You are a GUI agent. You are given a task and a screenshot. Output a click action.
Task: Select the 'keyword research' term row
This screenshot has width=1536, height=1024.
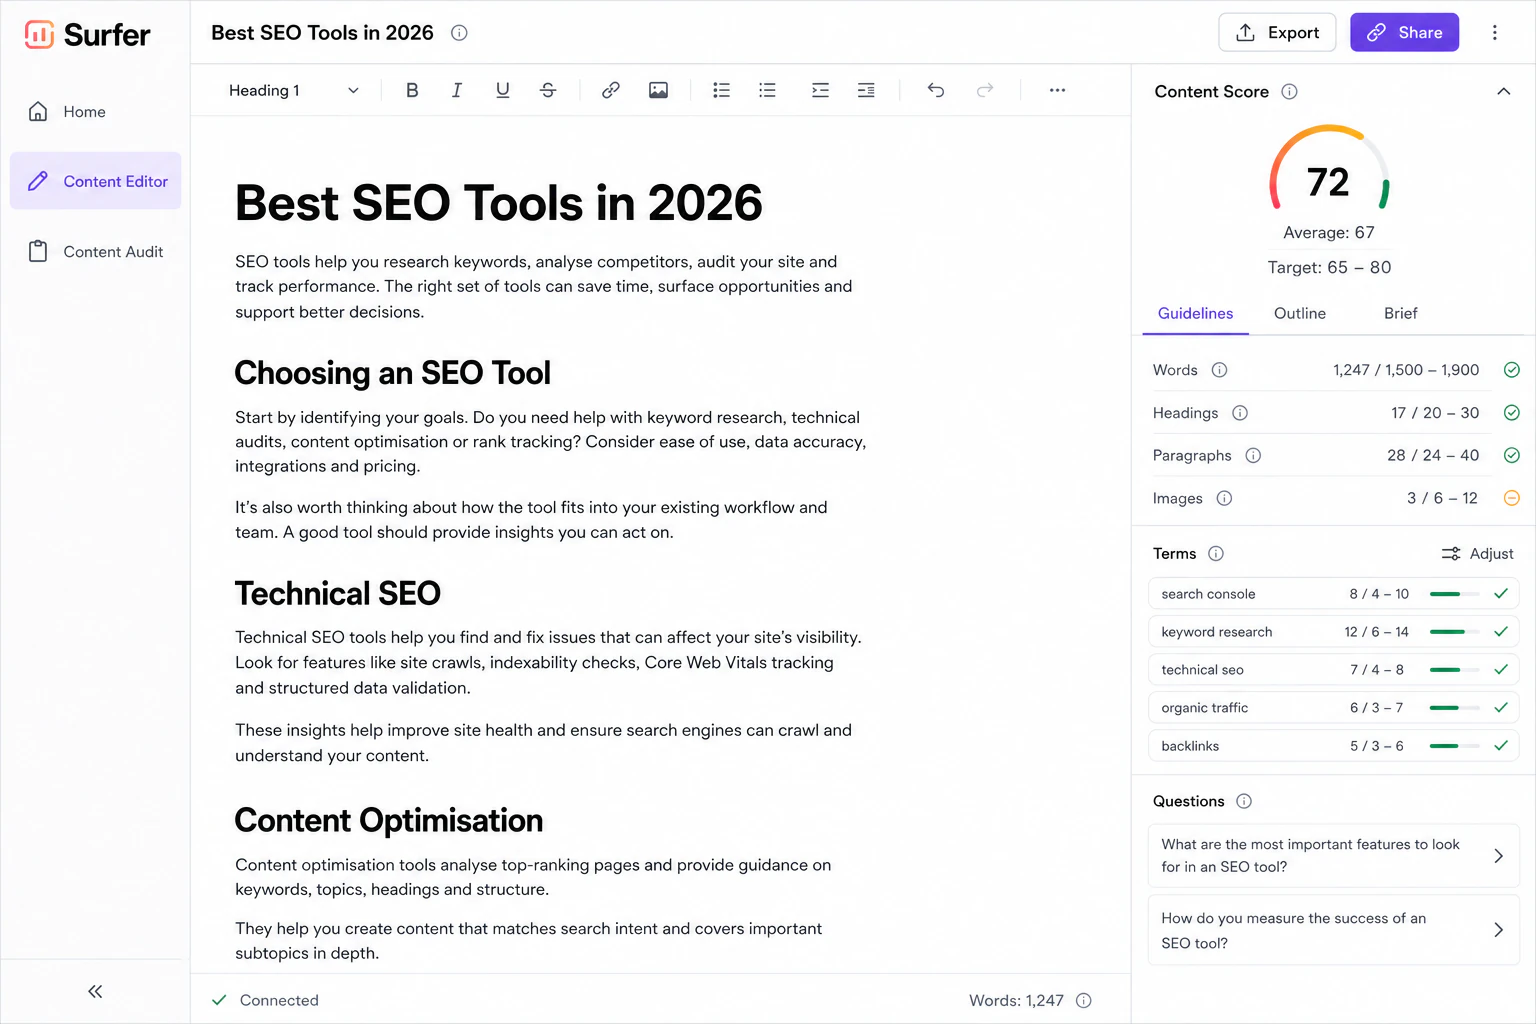tap(1333, 632)
